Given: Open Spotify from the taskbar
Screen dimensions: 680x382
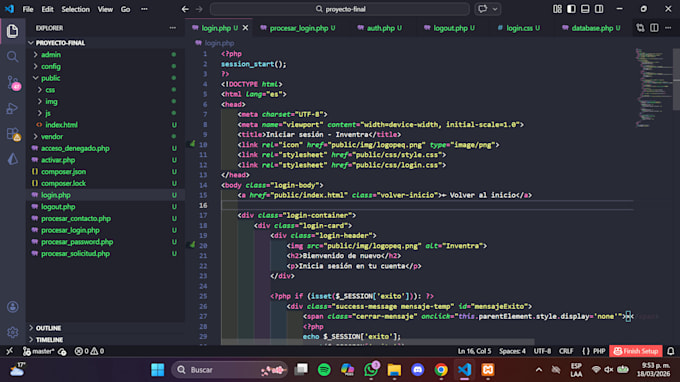Looking at the screenshot, I should (x=324, y=370).
